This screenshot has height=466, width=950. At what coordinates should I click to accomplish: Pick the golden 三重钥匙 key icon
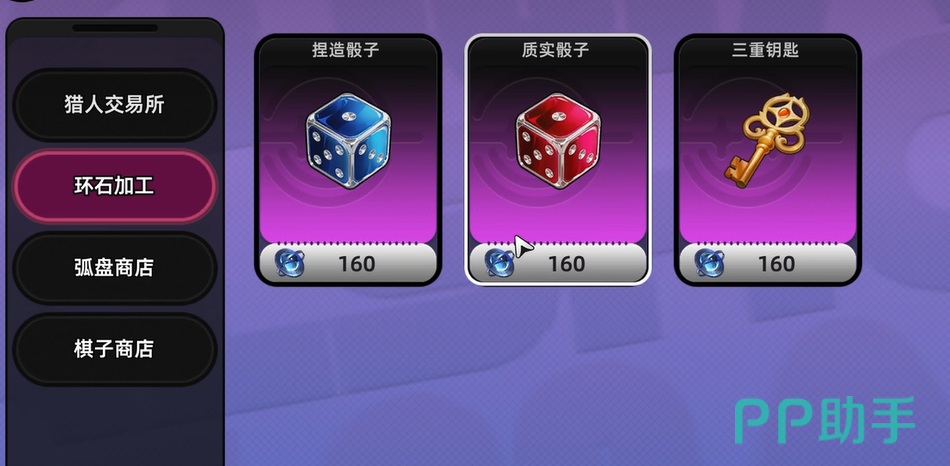768,139
